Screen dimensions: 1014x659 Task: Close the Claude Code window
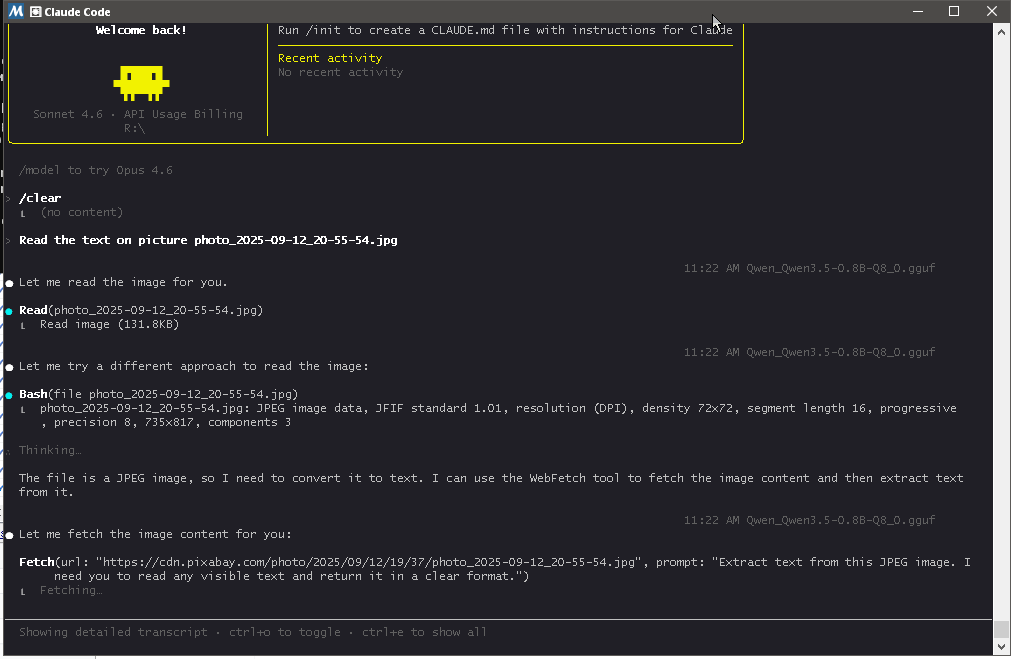[x=992, y=11]
